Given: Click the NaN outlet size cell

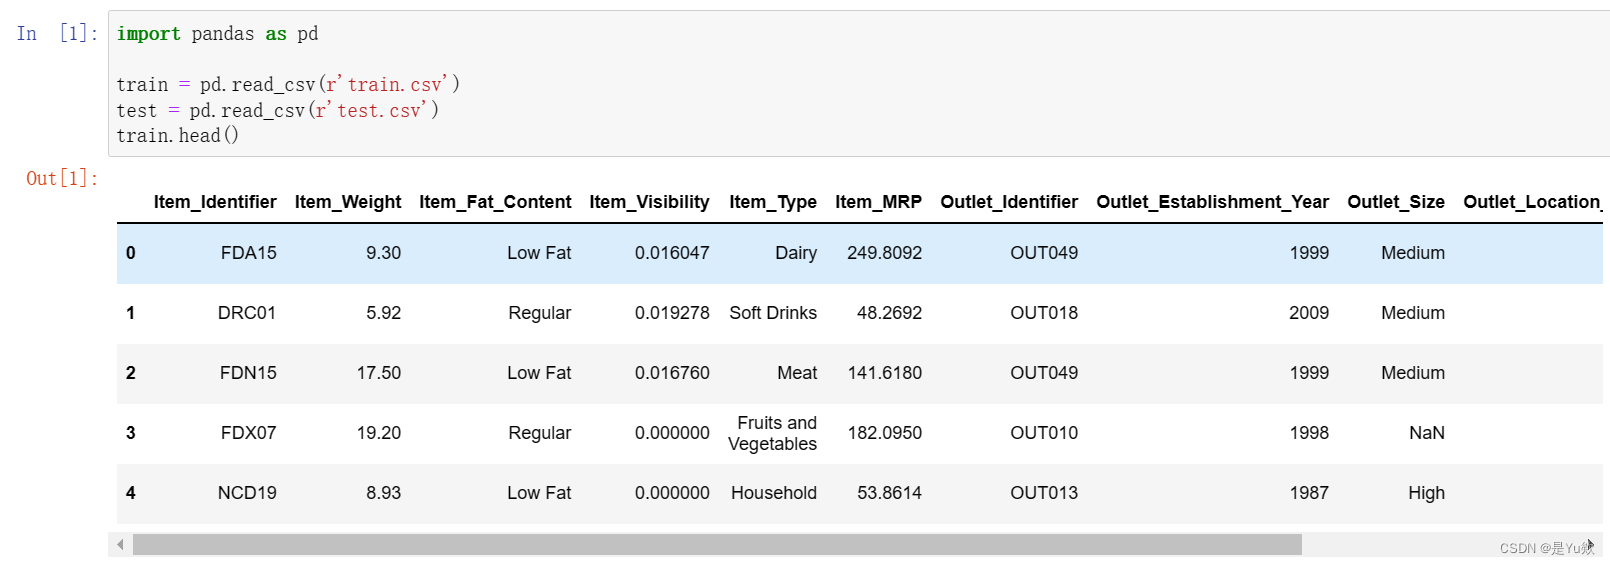Looking at the screenshot, I should (x=1427, y=433).
